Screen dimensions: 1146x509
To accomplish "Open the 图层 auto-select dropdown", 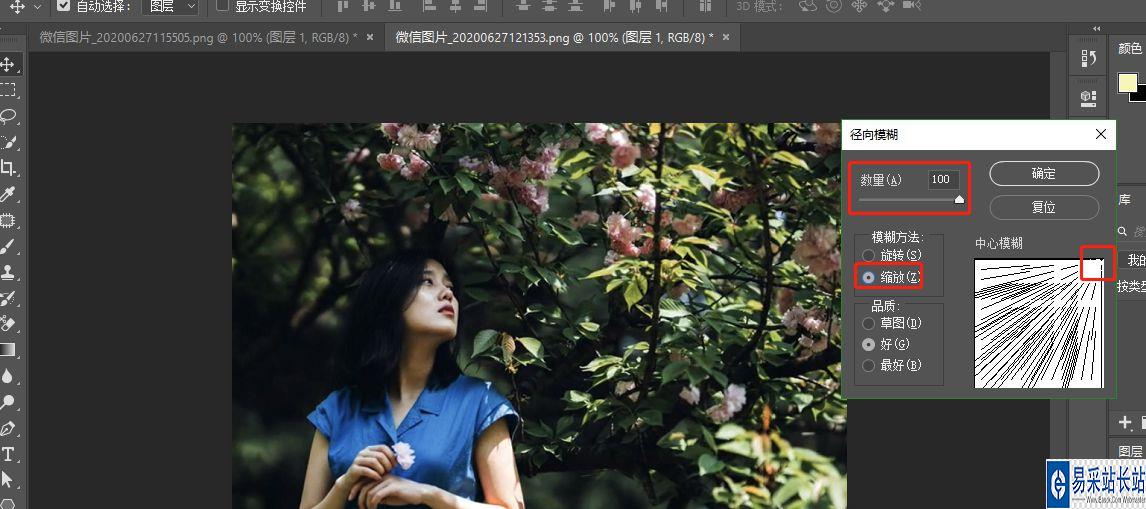I will (x=170, y=7).
